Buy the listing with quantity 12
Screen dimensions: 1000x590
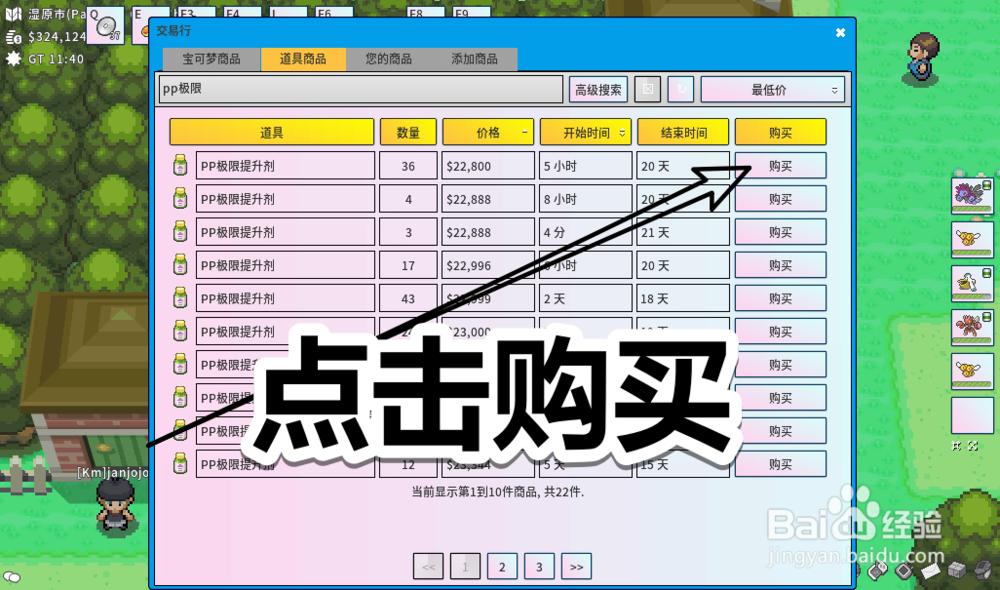click(781, 464)
